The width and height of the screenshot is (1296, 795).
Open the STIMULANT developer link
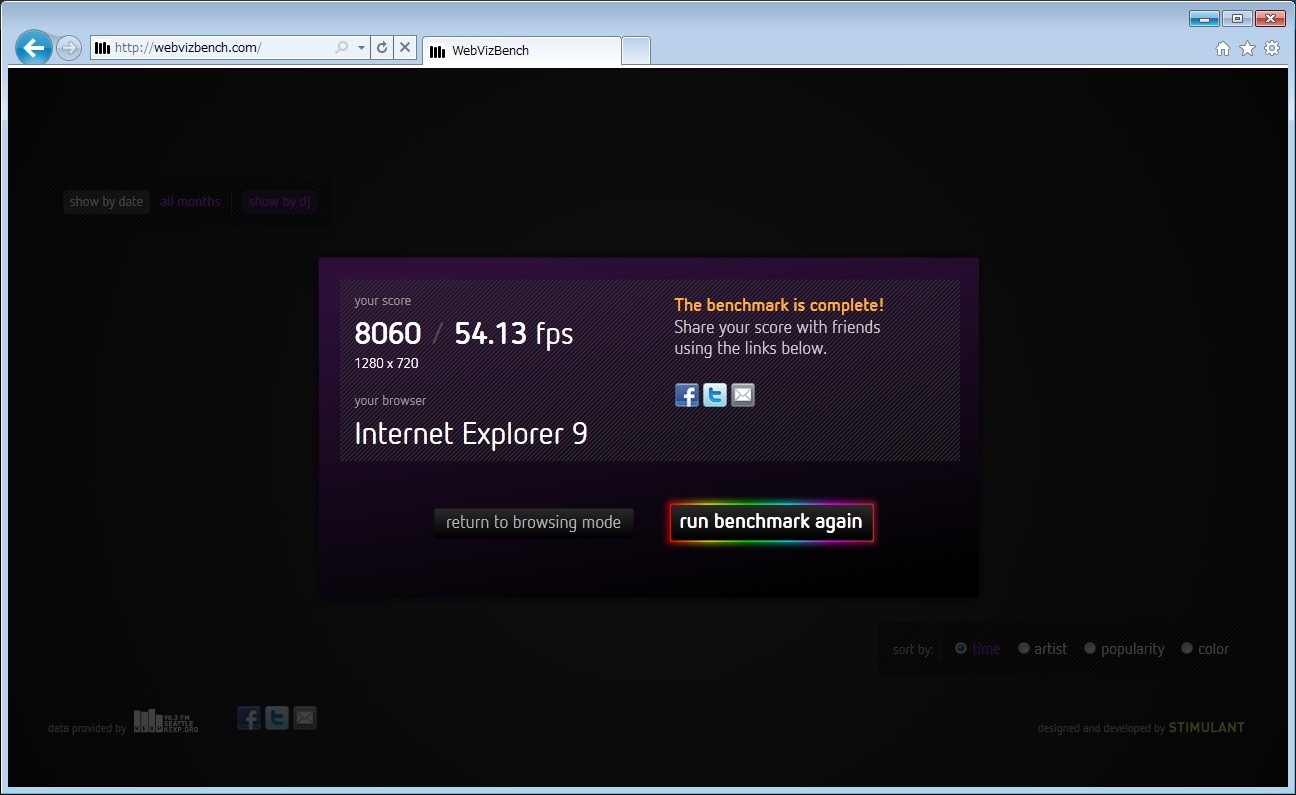pos(1207,728)
